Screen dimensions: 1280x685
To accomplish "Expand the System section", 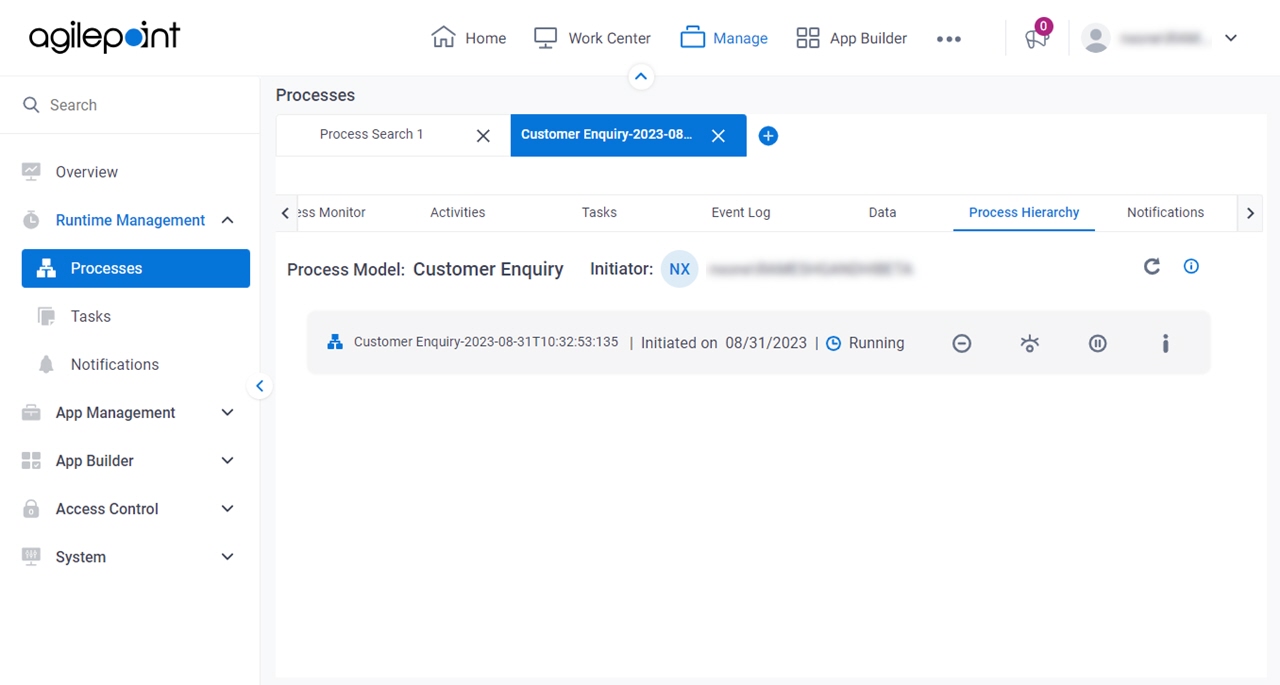I will [x=227, y=557].
